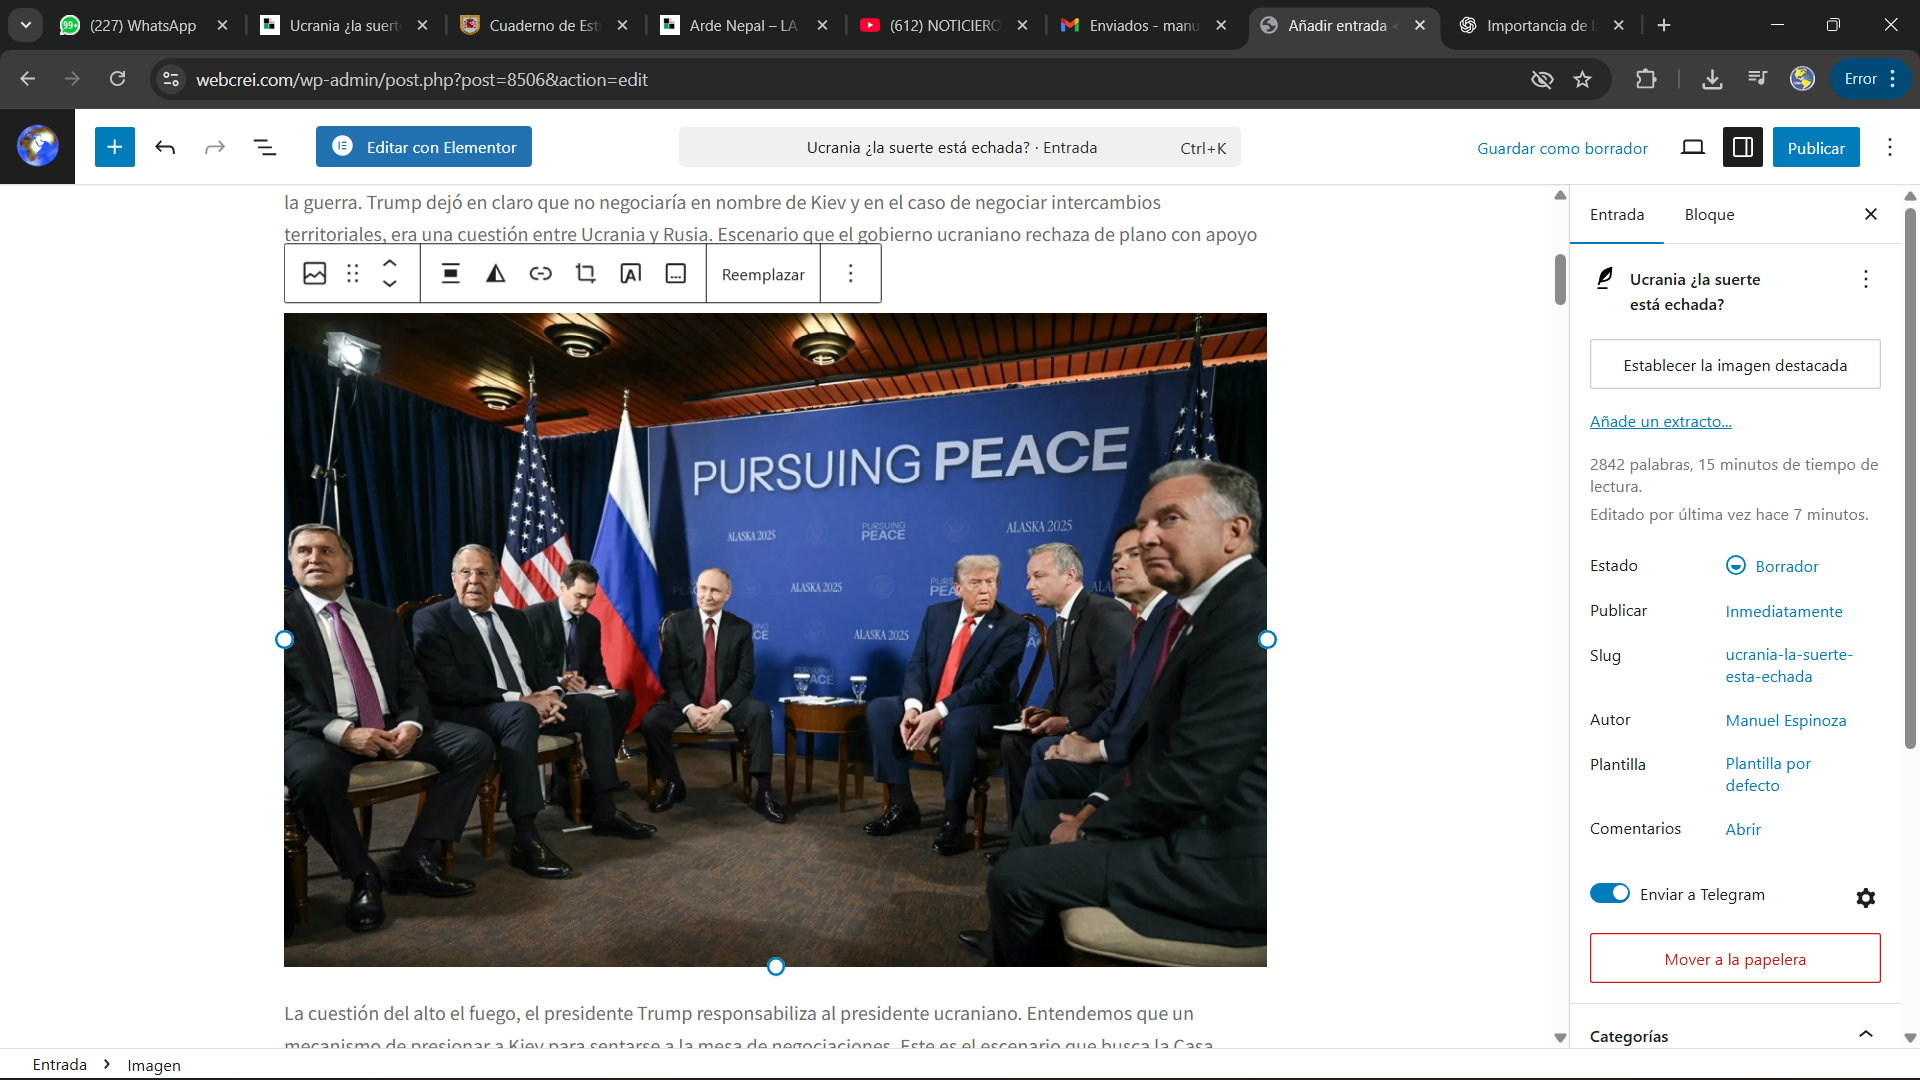Click the insert link icon in block toolbar

pos(541,274)
